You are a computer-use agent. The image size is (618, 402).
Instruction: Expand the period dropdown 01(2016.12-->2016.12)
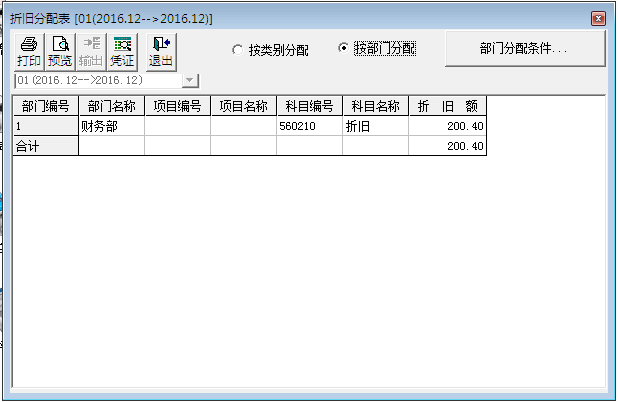(190, 80)
